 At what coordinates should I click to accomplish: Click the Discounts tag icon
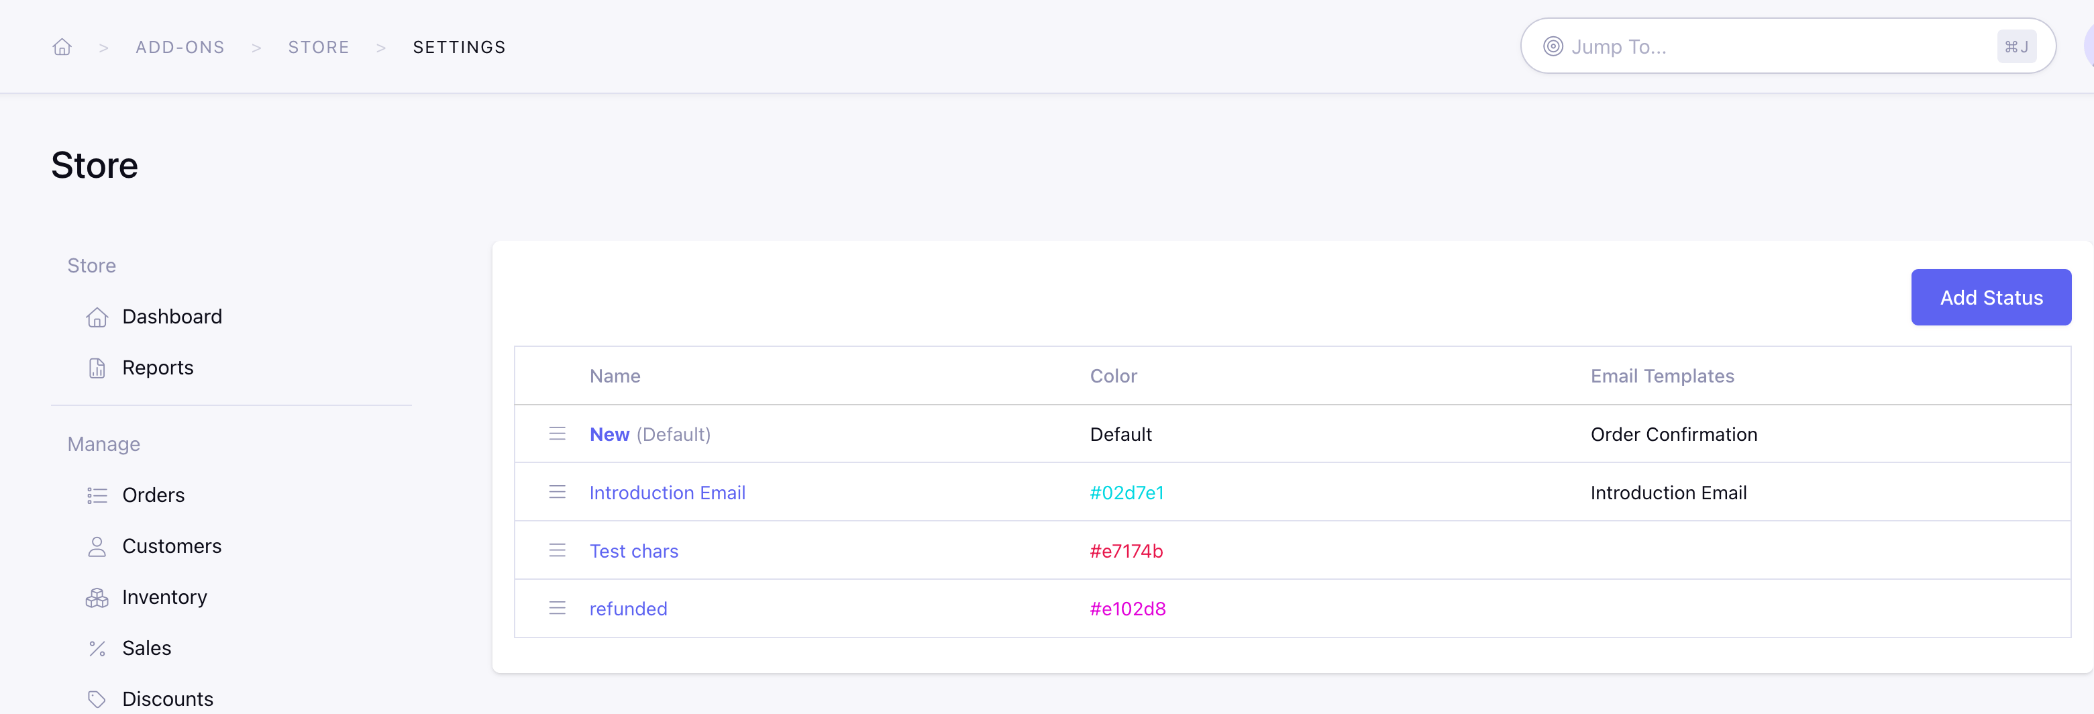[97, 699]
